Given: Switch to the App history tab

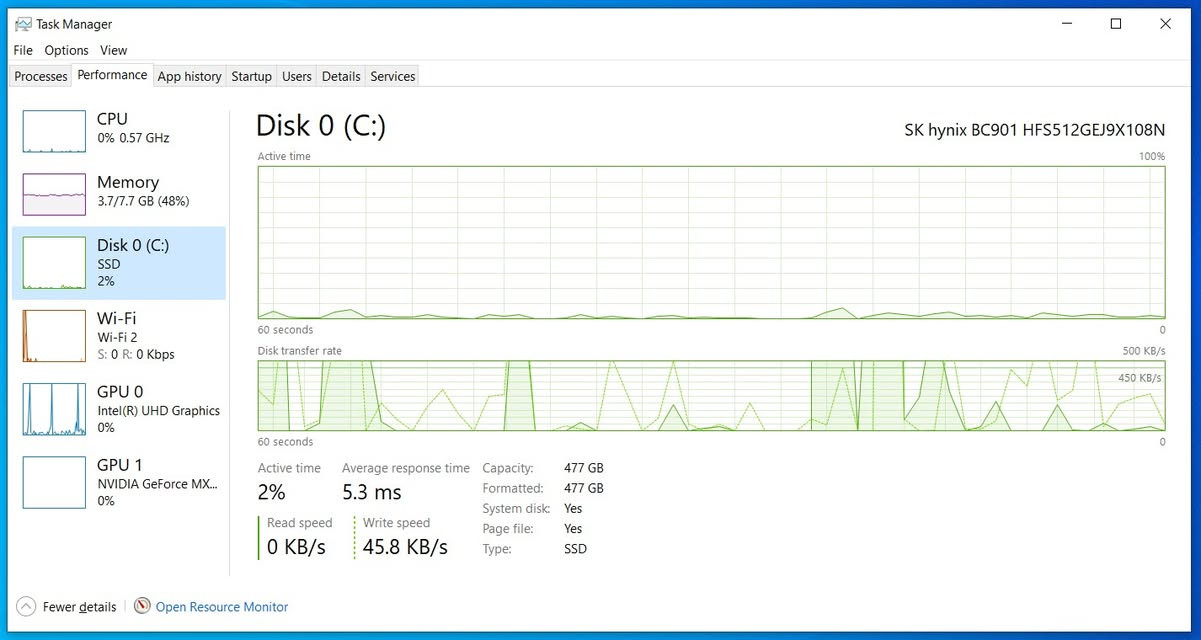Looking at the screenshot, I should 190,76.
